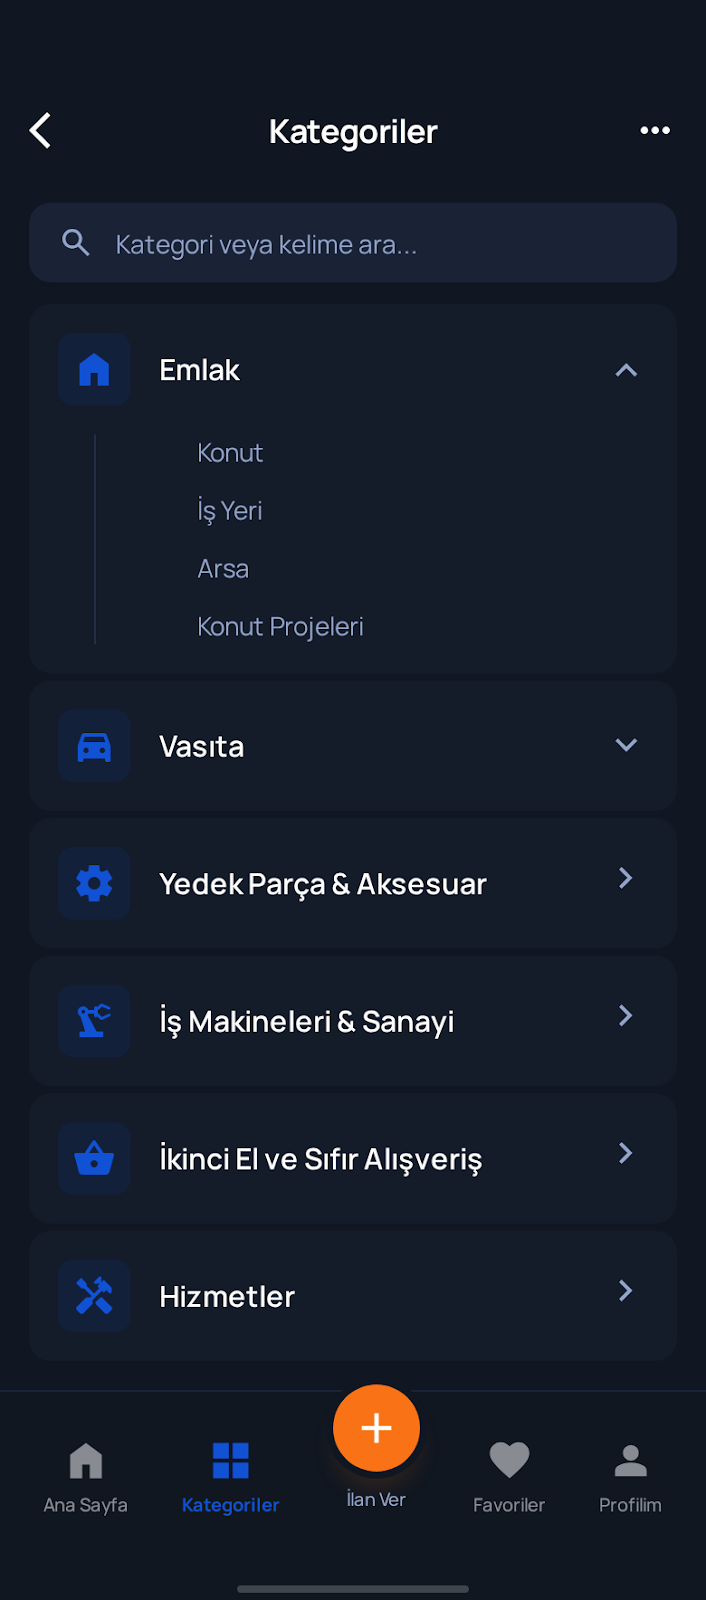Open the Favoriler heart icon
The image size is (706, 1600).
[x=509, y=1459]
